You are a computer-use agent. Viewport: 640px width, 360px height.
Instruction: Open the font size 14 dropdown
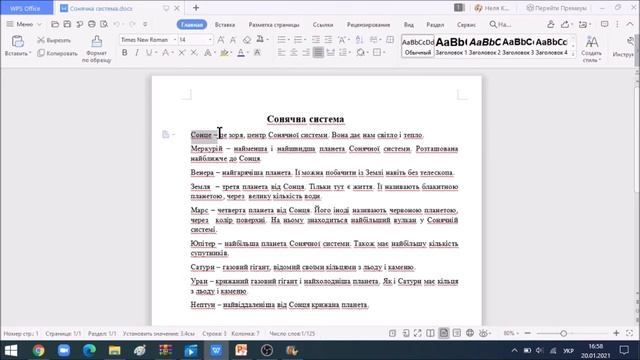pos(210,40)
